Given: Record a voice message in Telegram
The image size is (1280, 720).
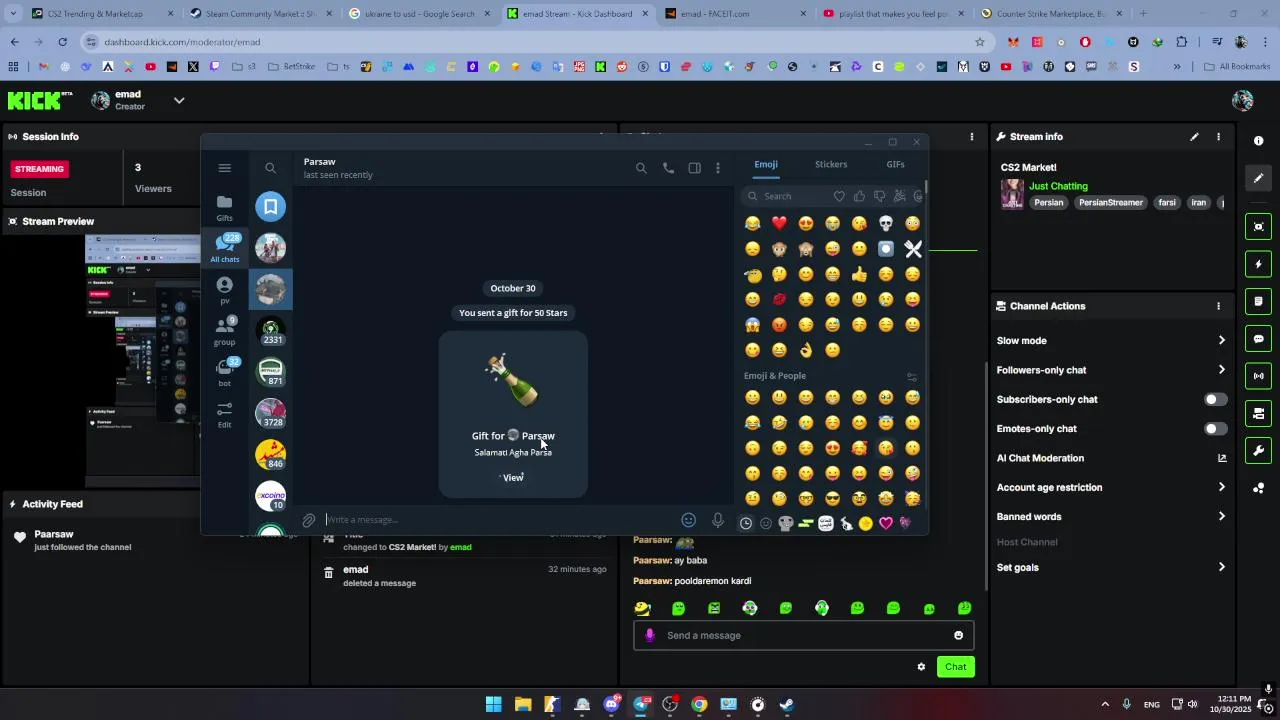Looking at the screenshot, I should tap(717, 520).
